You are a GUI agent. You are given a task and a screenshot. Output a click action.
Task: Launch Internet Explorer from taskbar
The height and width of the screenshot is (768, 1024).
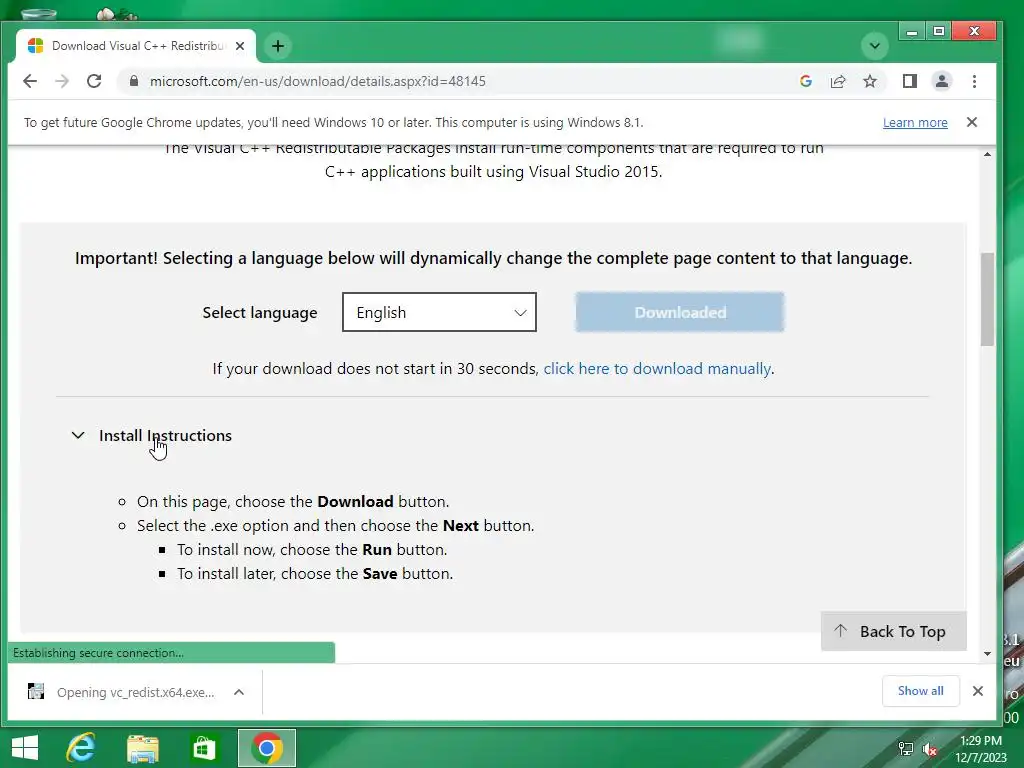(82, 748)
